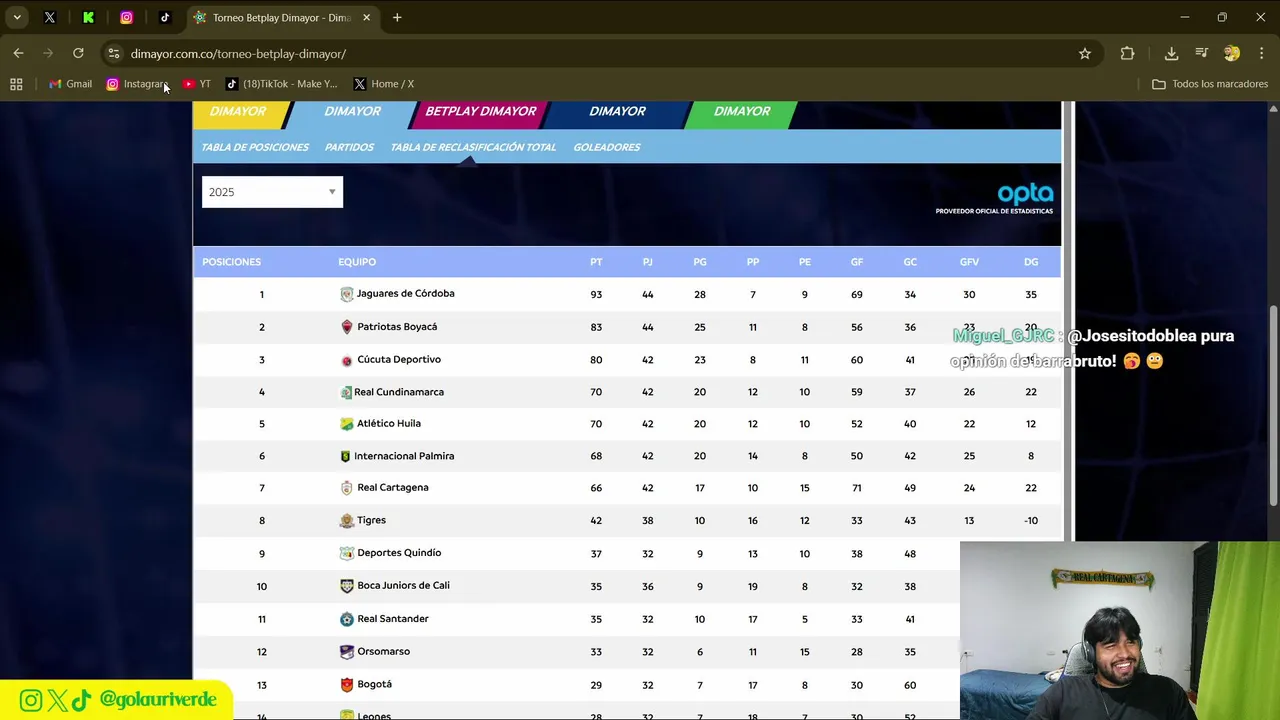This screenshot has width=1280, height=720.
Task: Expand the 2025 year dropdown
Action: [272, 192]
